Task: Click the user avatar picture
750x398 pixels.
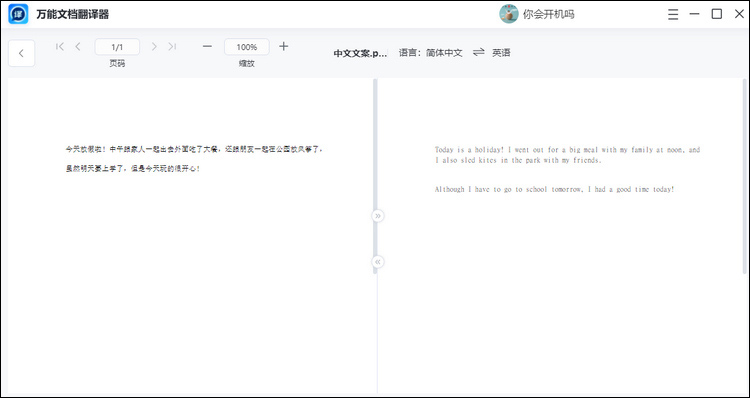Action: [509, 14]
